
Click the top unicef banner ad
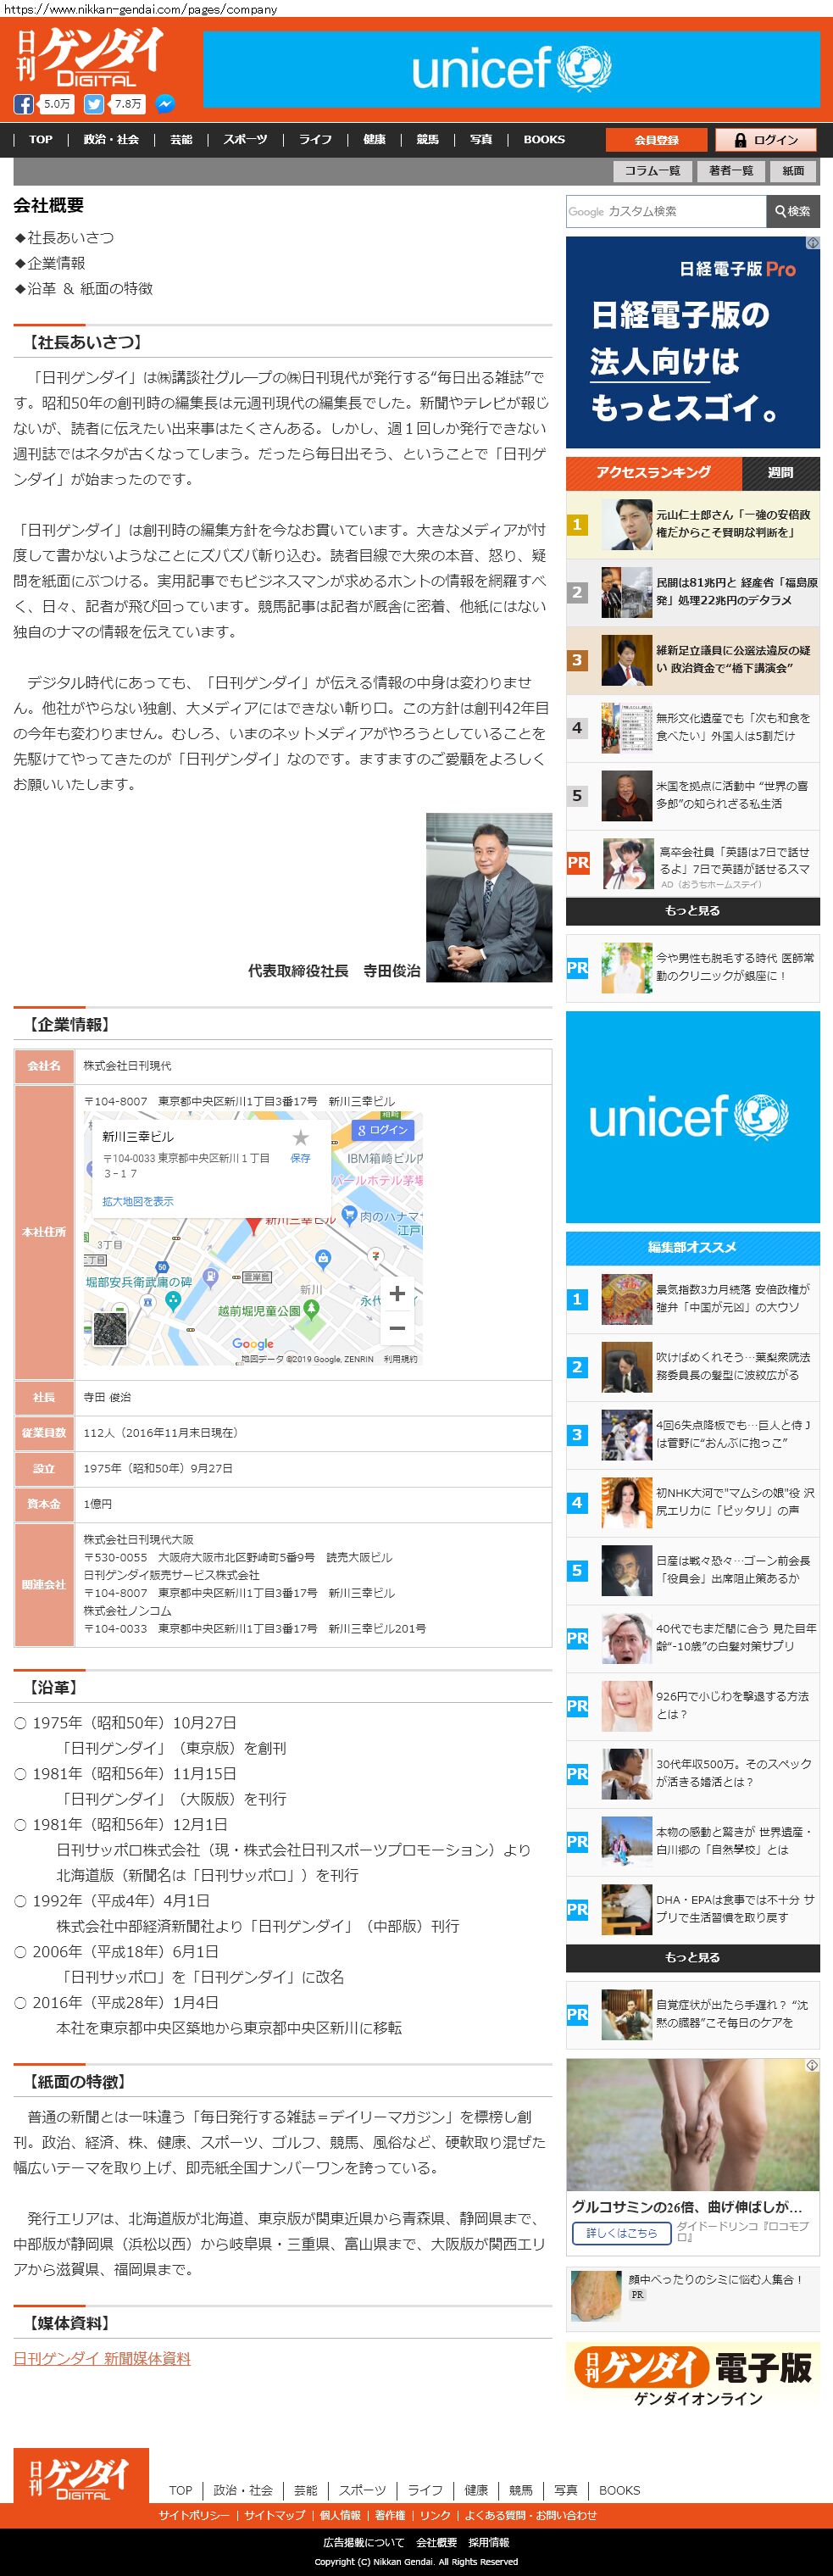pos(511,69)
